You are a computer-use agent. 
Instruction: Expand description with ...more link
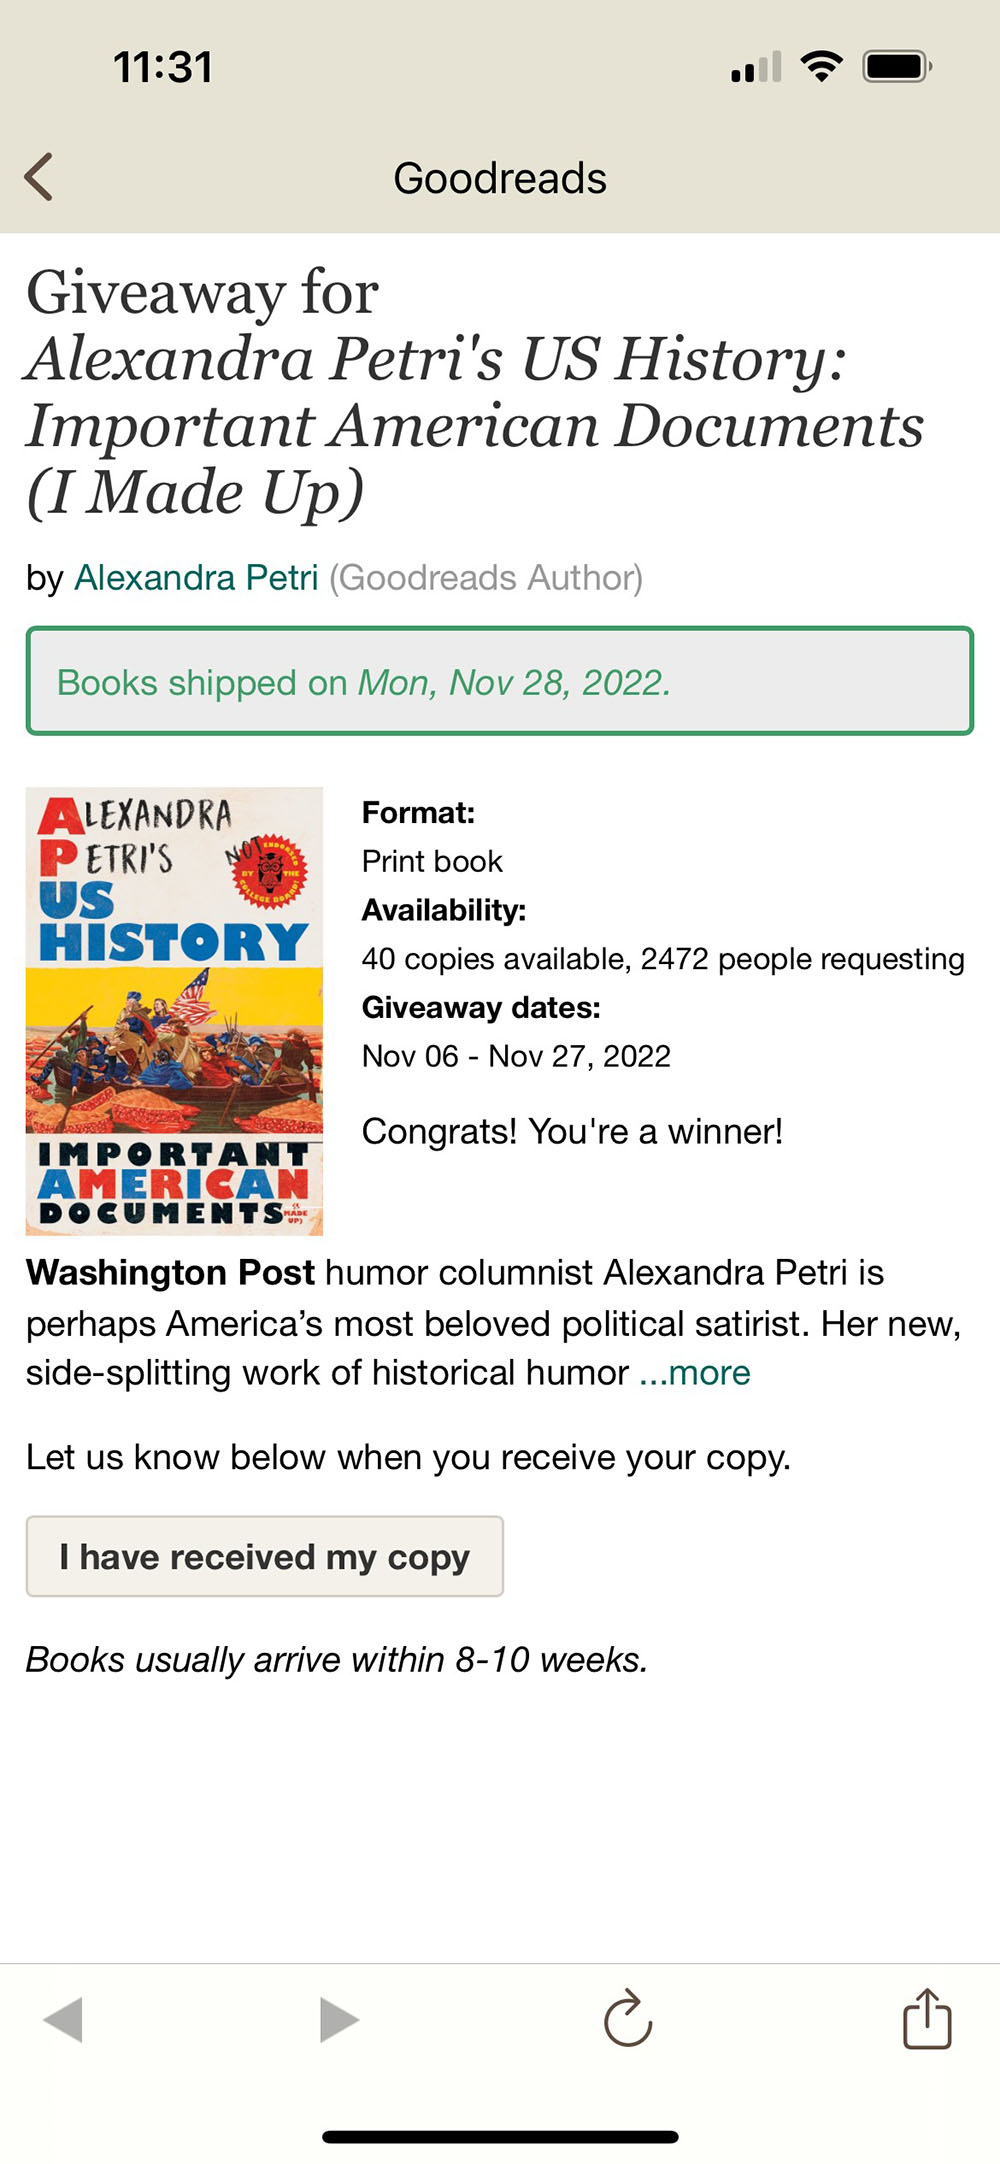click(x=695, y=1373)
